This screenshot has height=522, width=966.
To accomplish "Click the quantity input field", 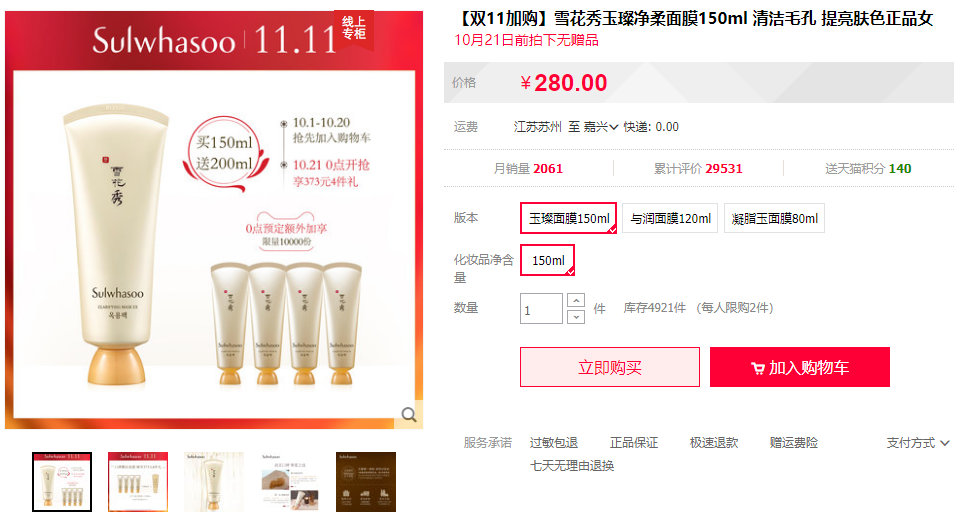I will click(x=542, y=308).
